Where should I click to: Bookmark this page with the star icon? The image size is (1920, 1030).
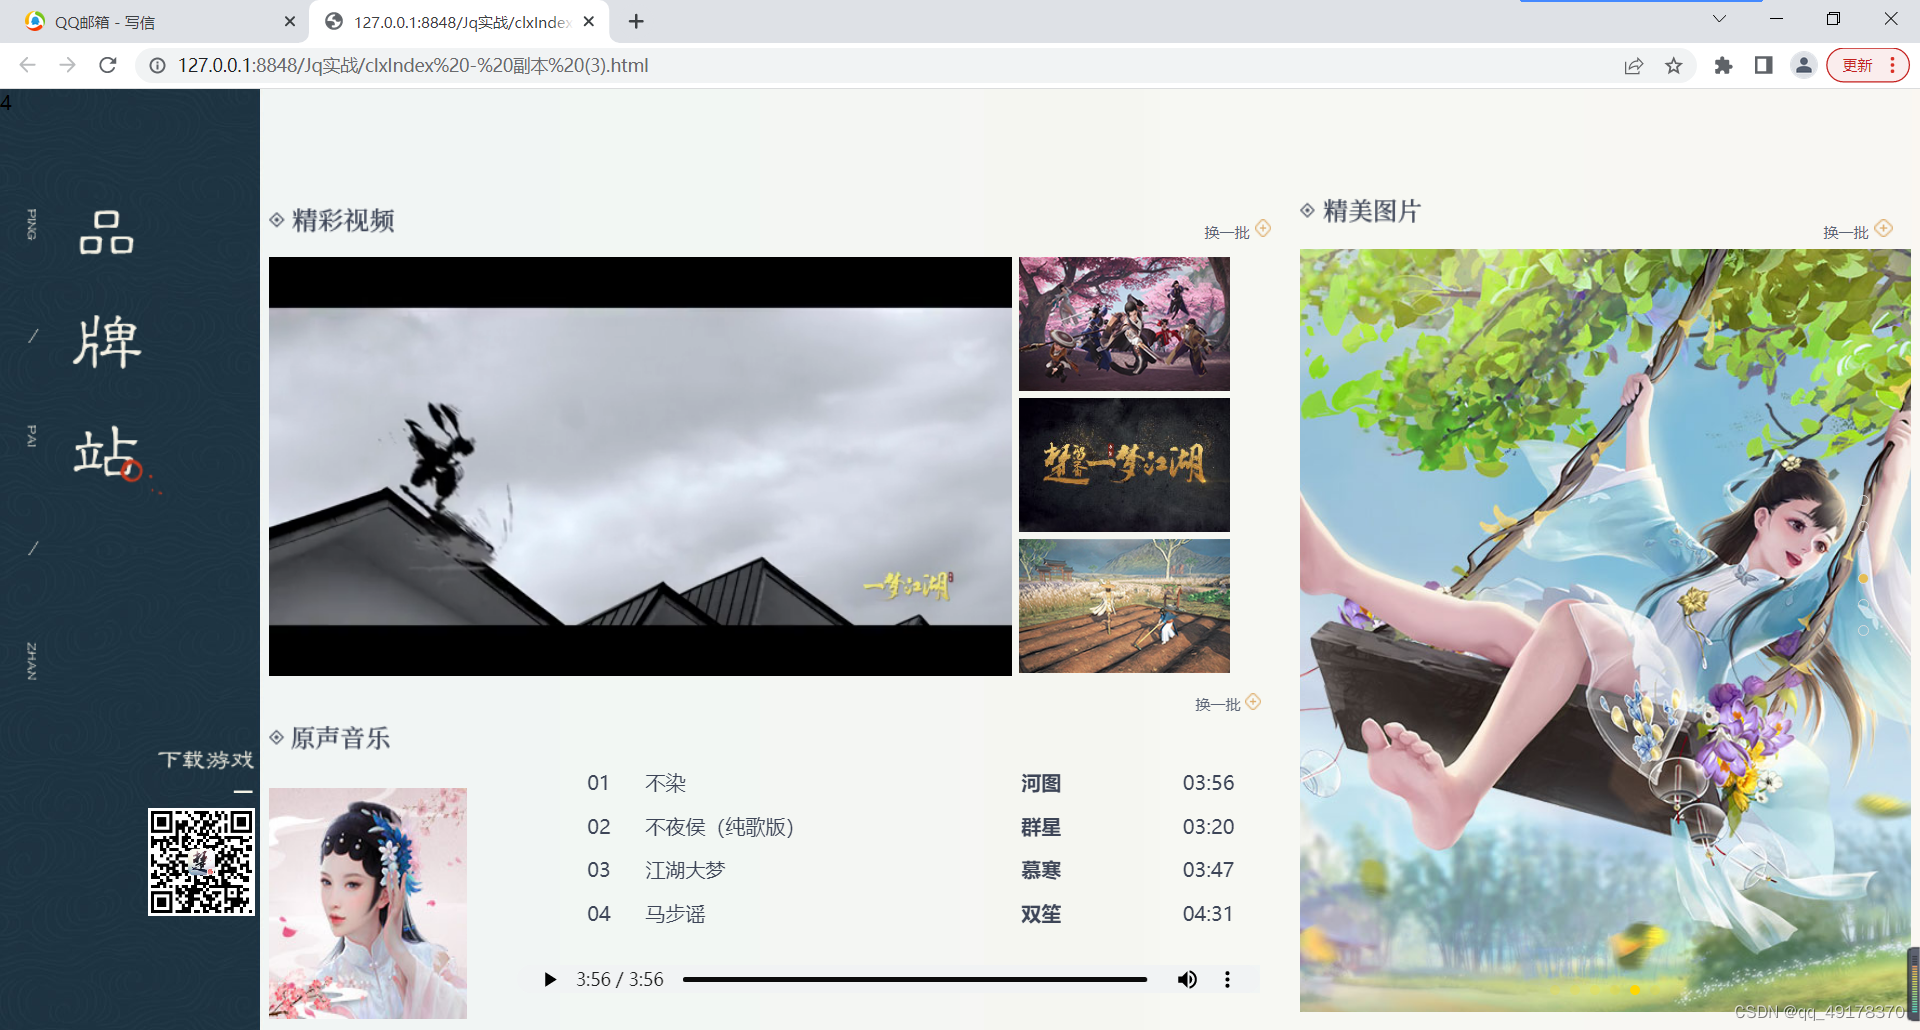(1674, 65)
